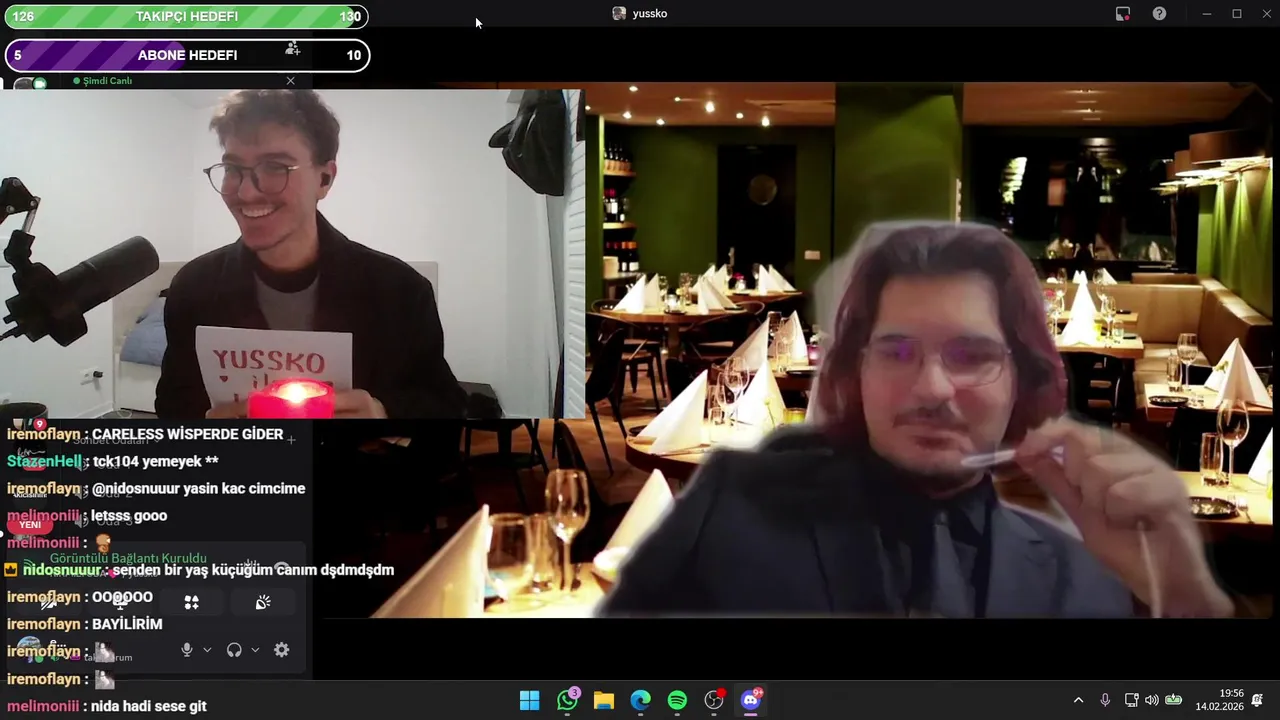Toggle camera in voice controls
1280x720 pixels.
click(x=48, y=602)
